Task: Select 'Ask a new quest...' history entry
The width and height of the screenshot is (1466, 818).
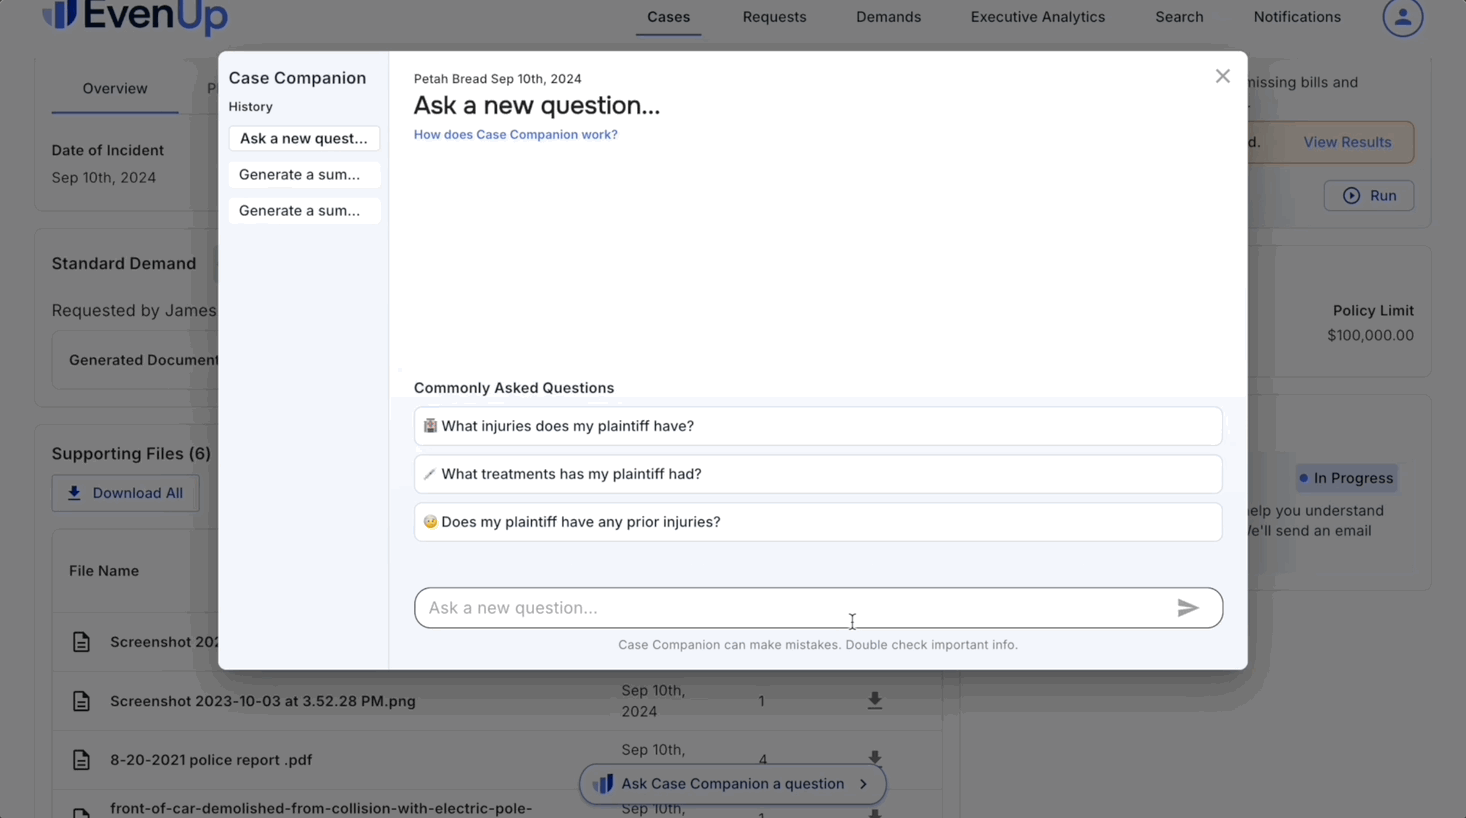Action: point(303,139)
